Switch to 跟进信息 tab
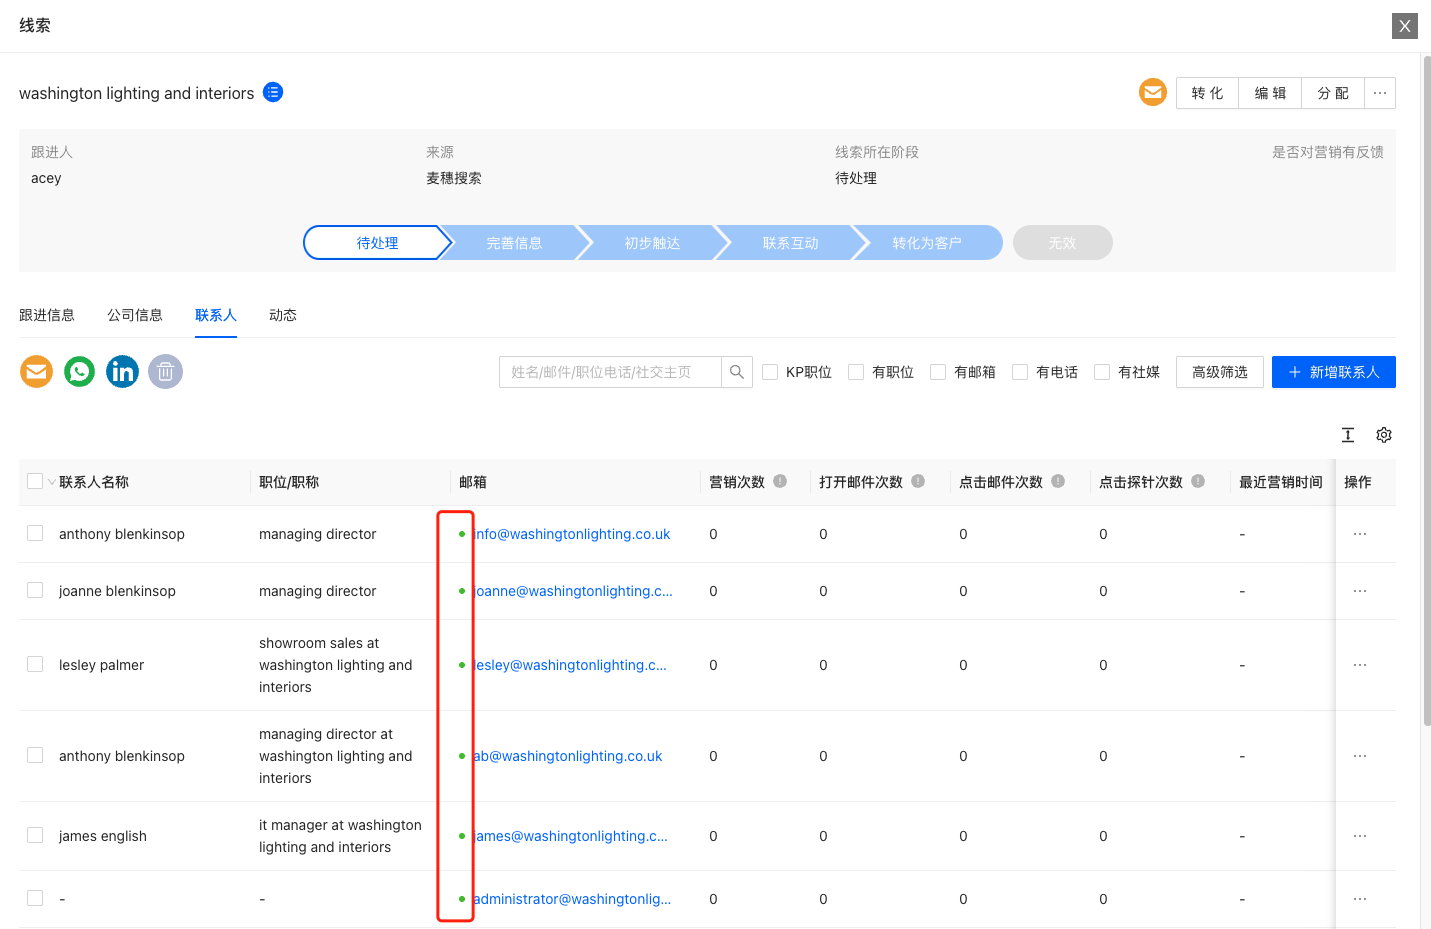Viewport: 1431px width, 929px height. 47,315
